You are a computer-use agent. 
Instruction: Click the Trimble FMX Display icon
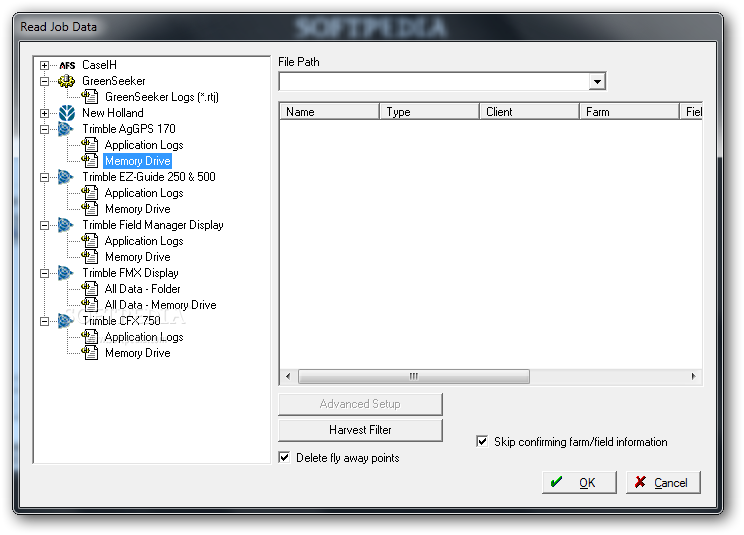[x=65, y=273]
